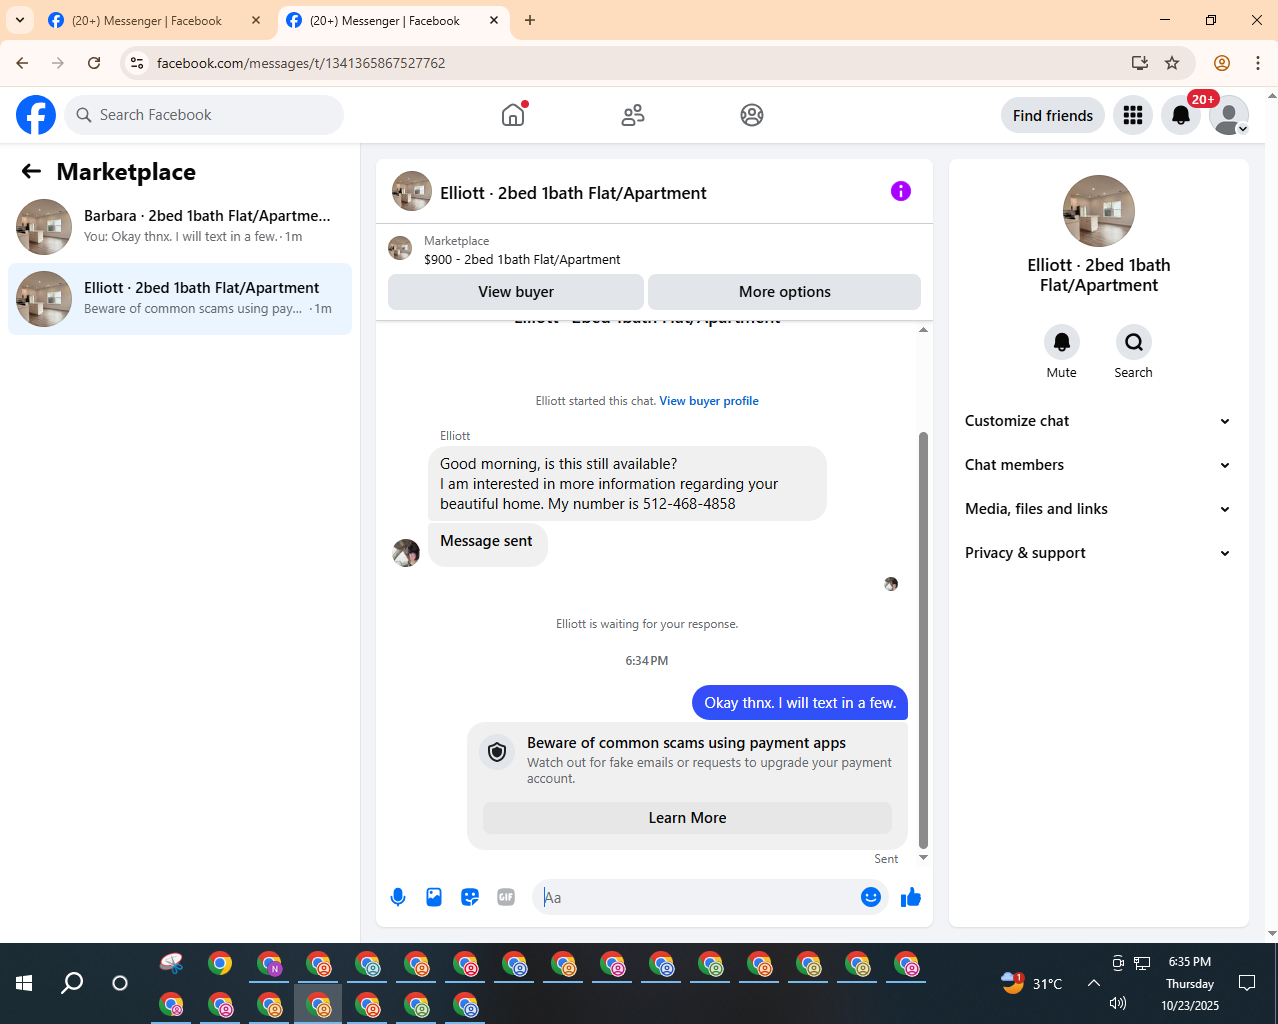Record a voice clip with microphone icon
This screenshot has width=1278, height=1024.
click(398, 897)
